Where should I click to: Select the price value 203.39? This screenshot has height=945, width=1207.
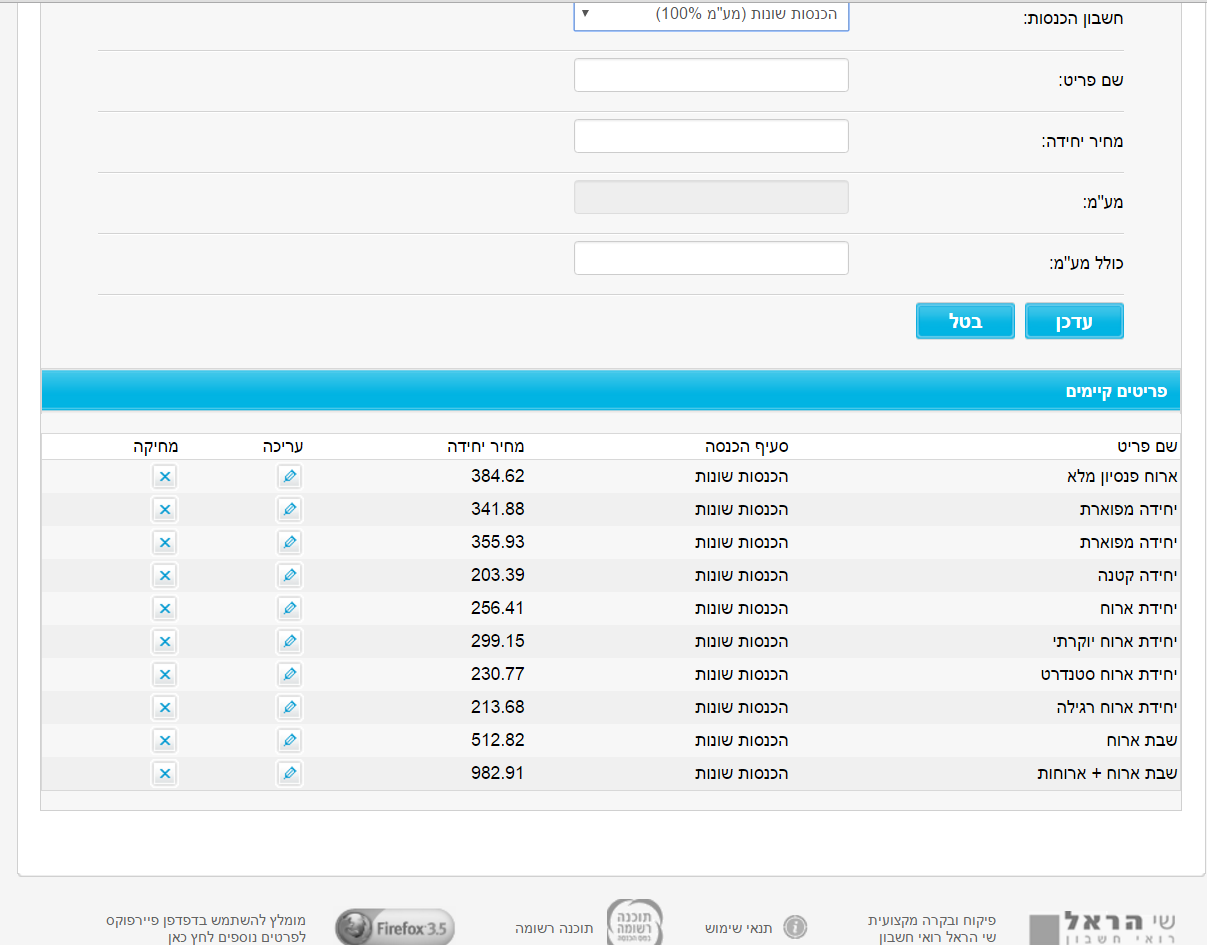coord(498,576)
